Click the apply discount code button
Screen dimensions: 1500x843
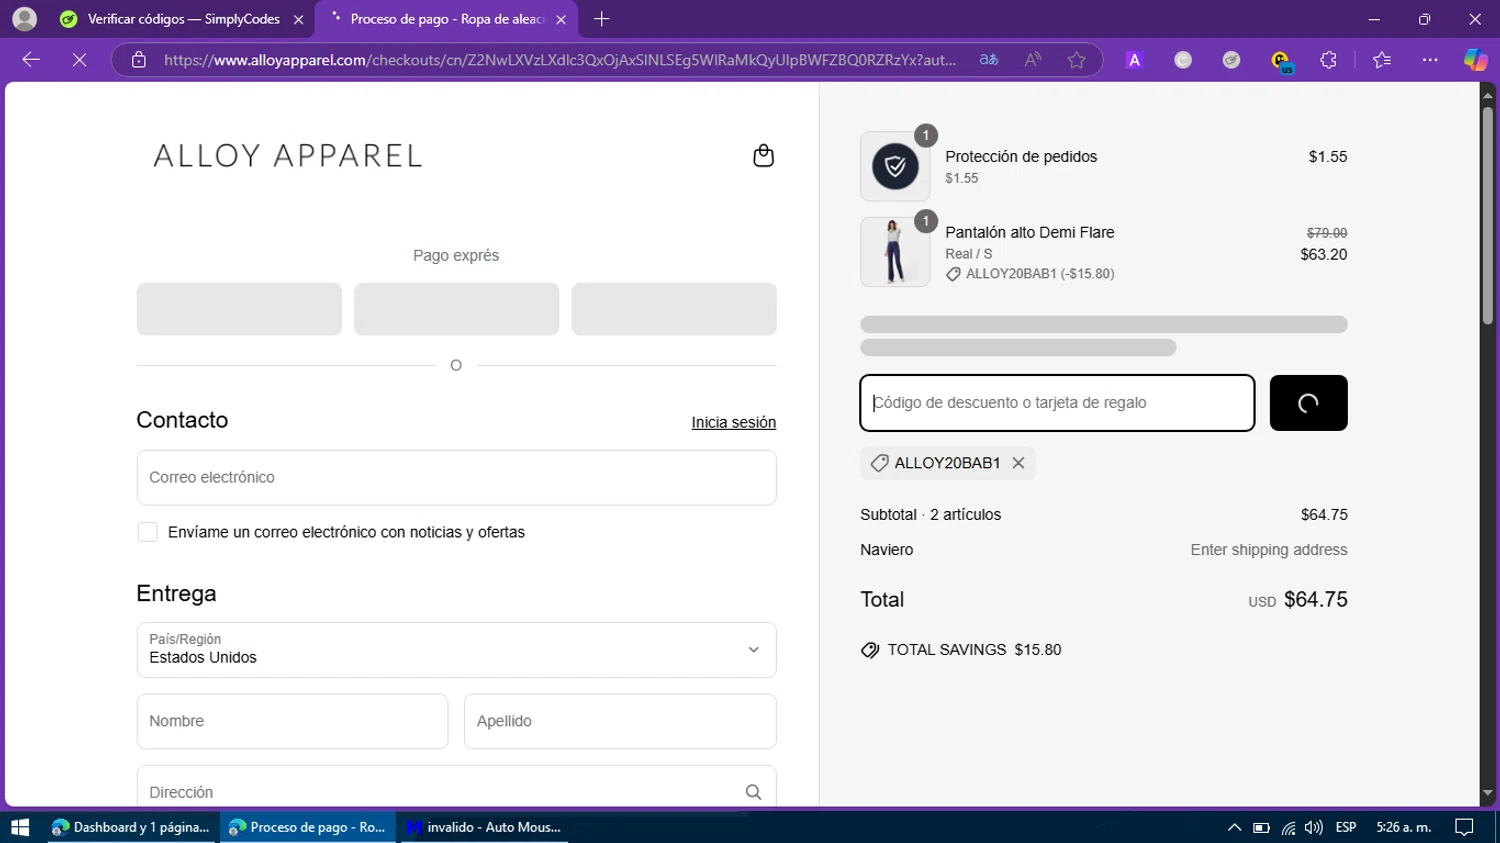pos(1308,403)
